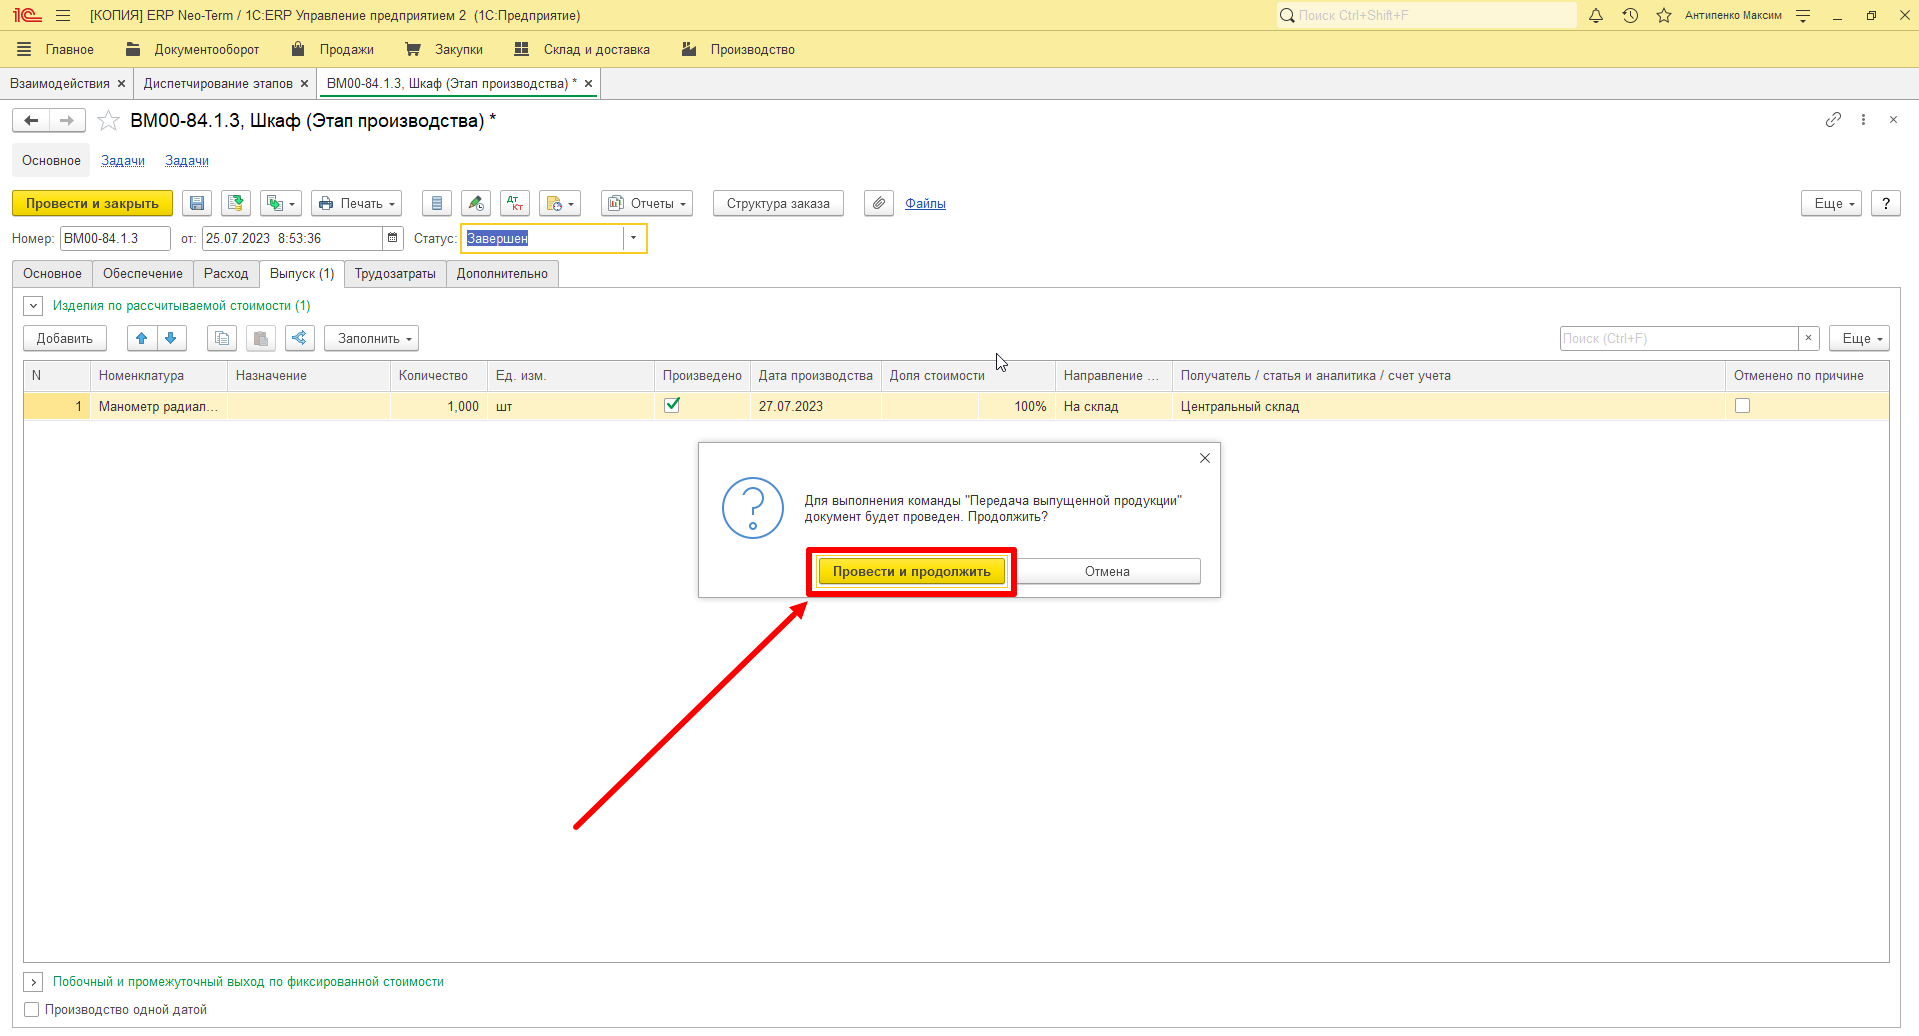Open the Склад и доставка section
1919x1036 pixels.
click(582, 49)
